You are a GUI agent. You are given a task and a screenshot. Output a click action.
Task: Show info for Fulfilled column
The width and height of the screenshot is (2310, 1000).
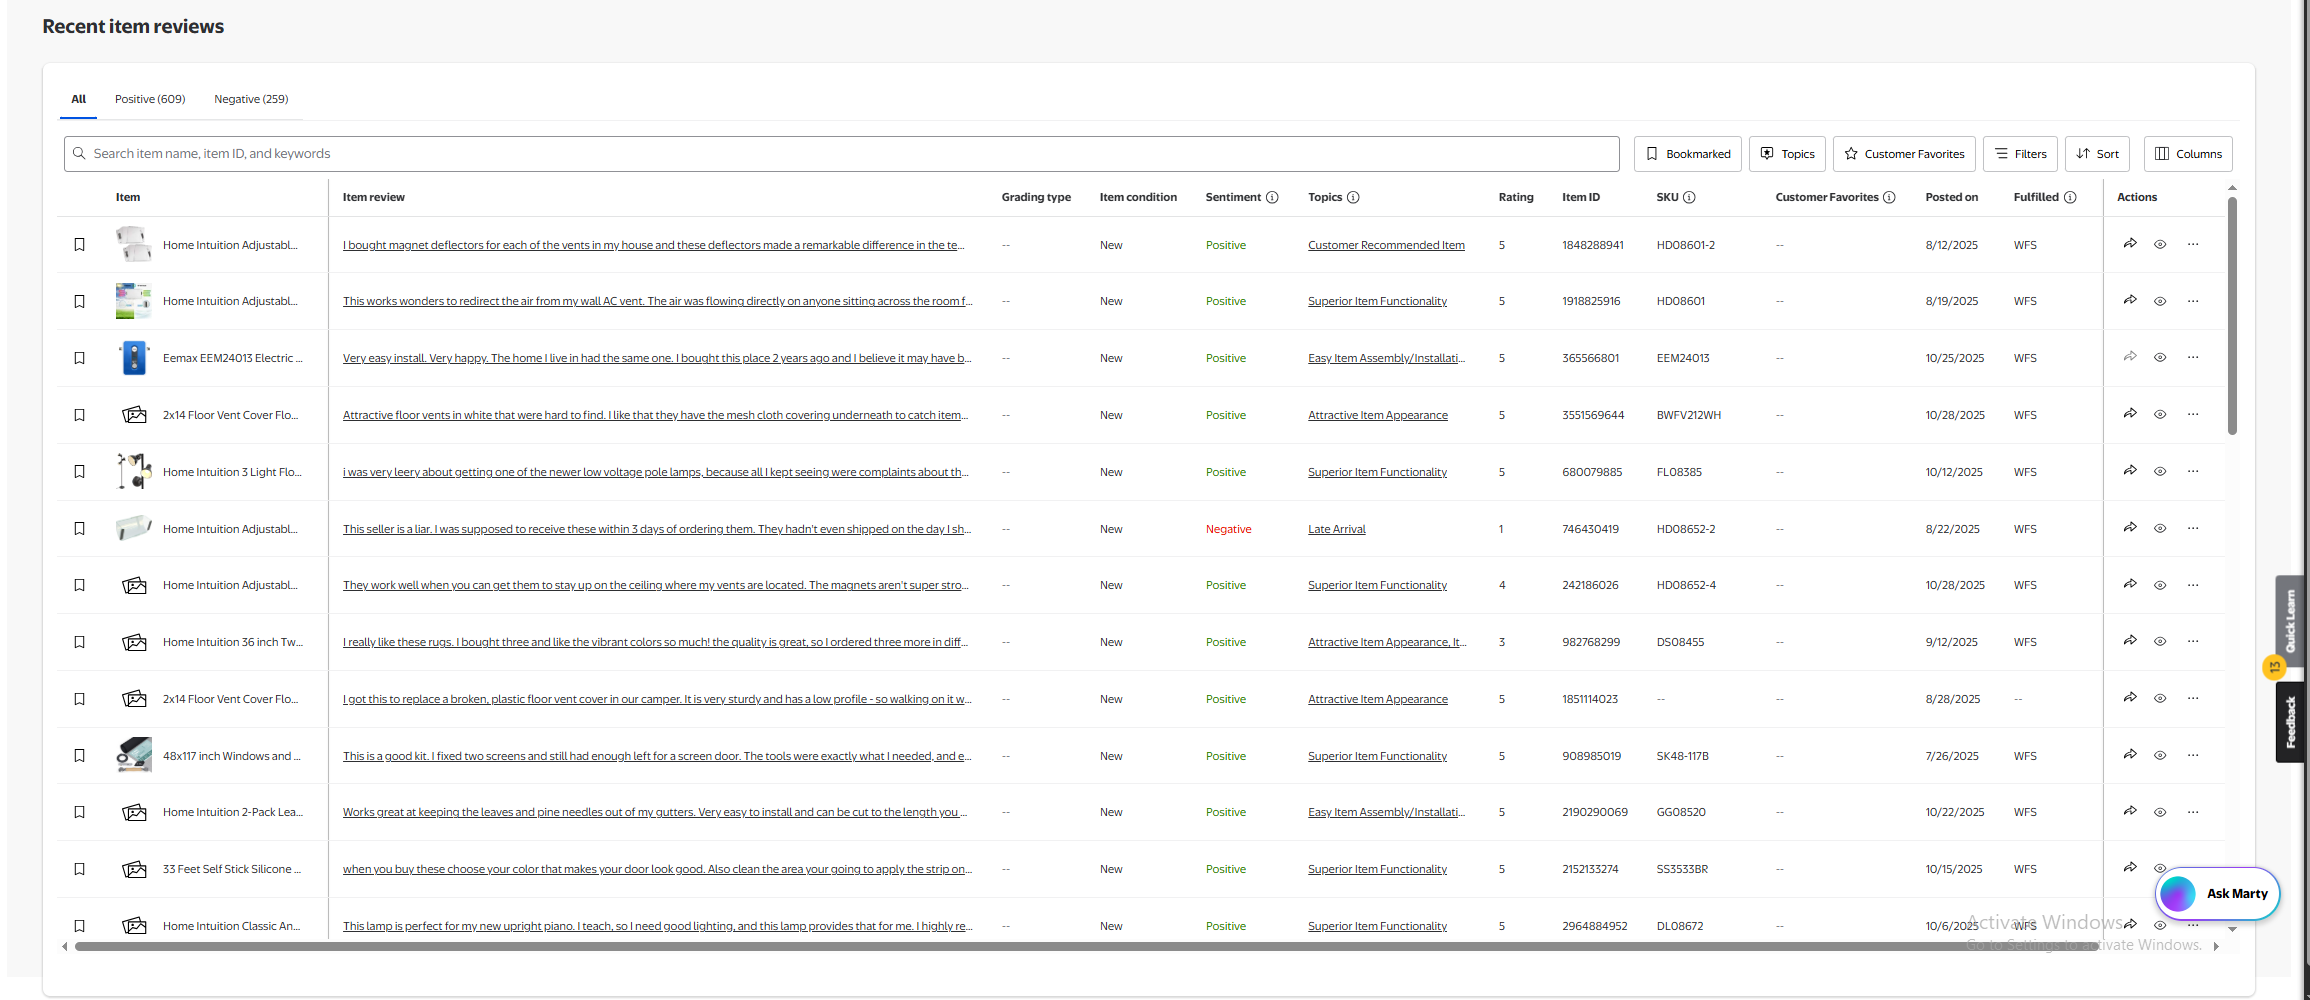pos(2070,197)
